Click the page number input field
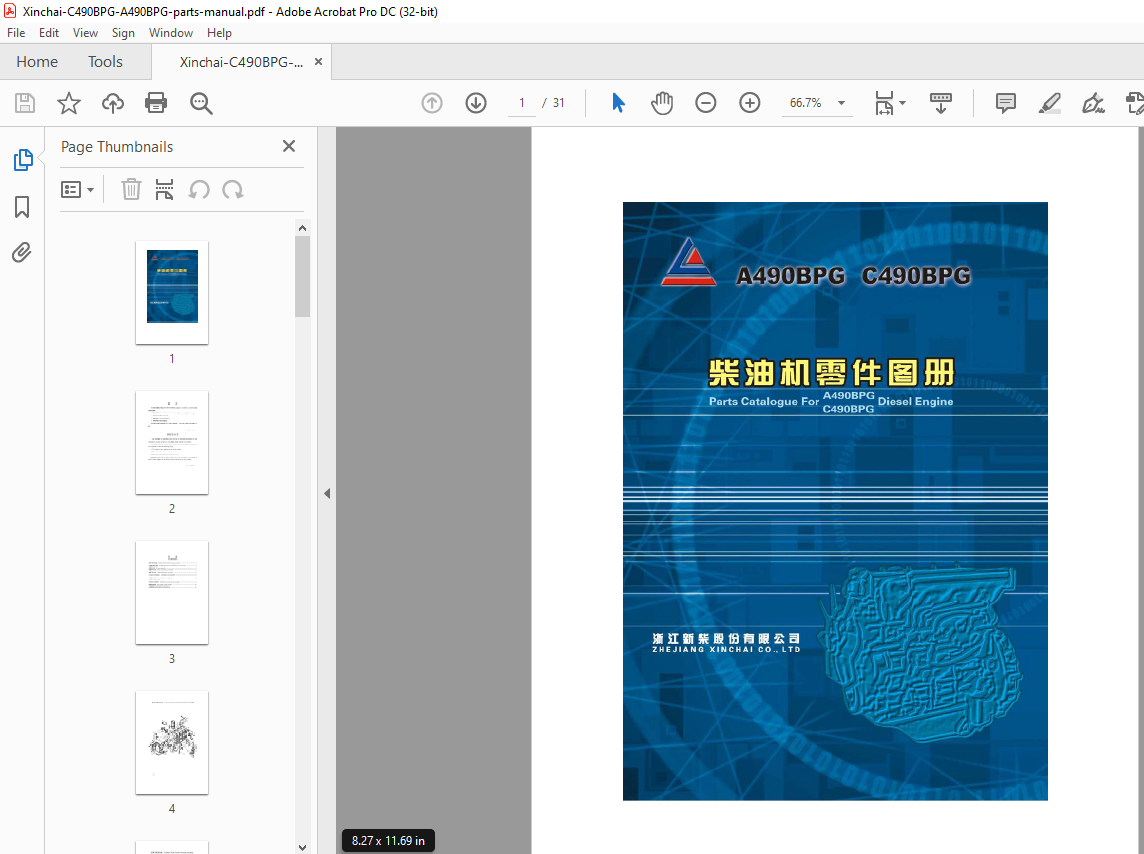The height and width of the screenshot is (854, 1144). click(x=522, y=103)
